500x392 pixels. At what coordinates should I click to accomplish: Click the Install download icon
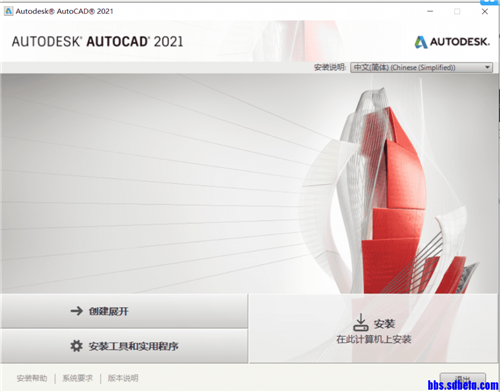(x=361, y=322)
